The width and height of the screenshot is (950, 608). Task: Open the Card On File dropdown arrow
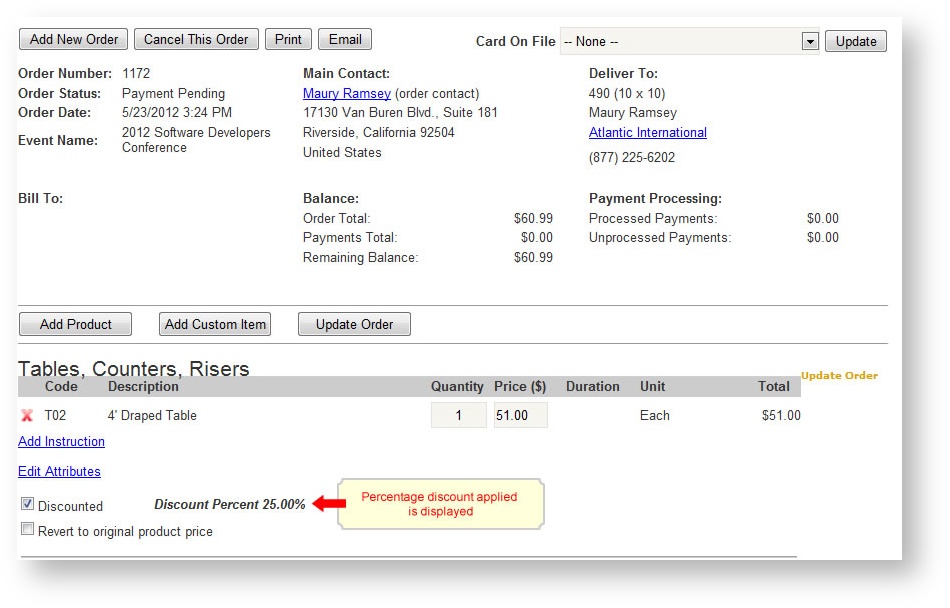tap(810, 42)
